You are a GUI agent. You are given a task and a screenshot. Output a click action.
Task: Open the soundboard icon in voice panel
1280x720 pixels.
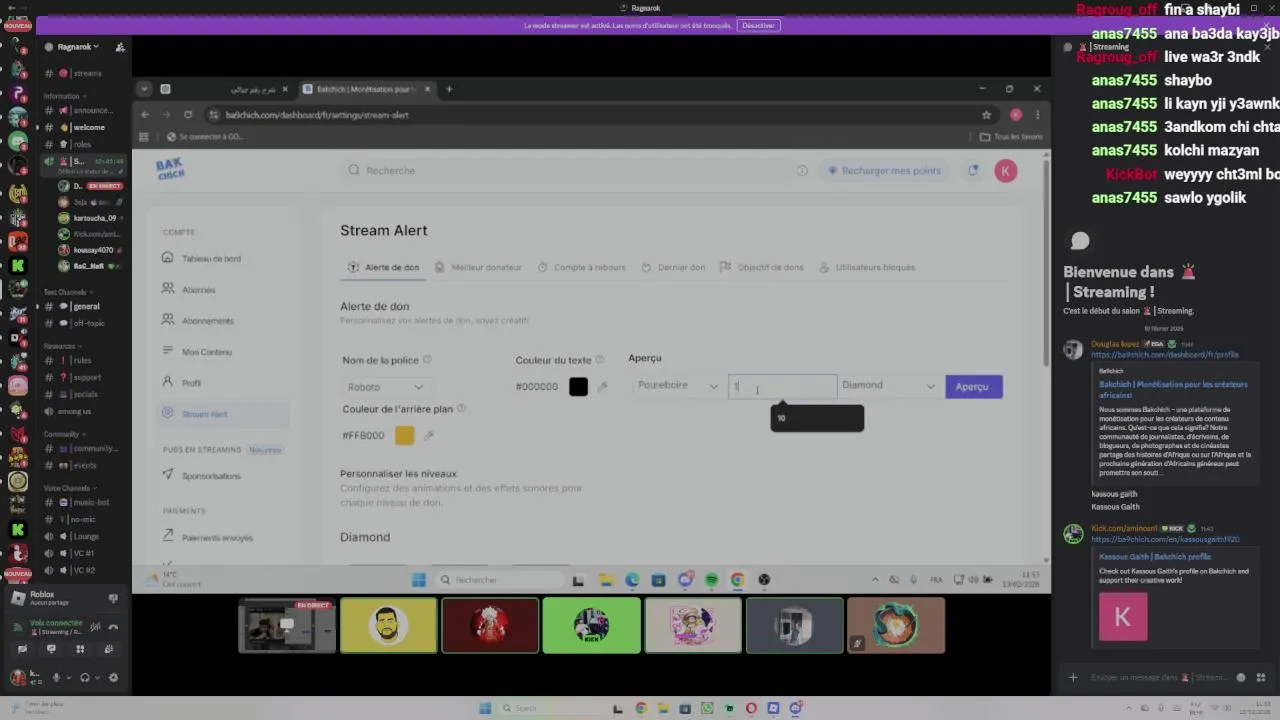tap(109, 649)
